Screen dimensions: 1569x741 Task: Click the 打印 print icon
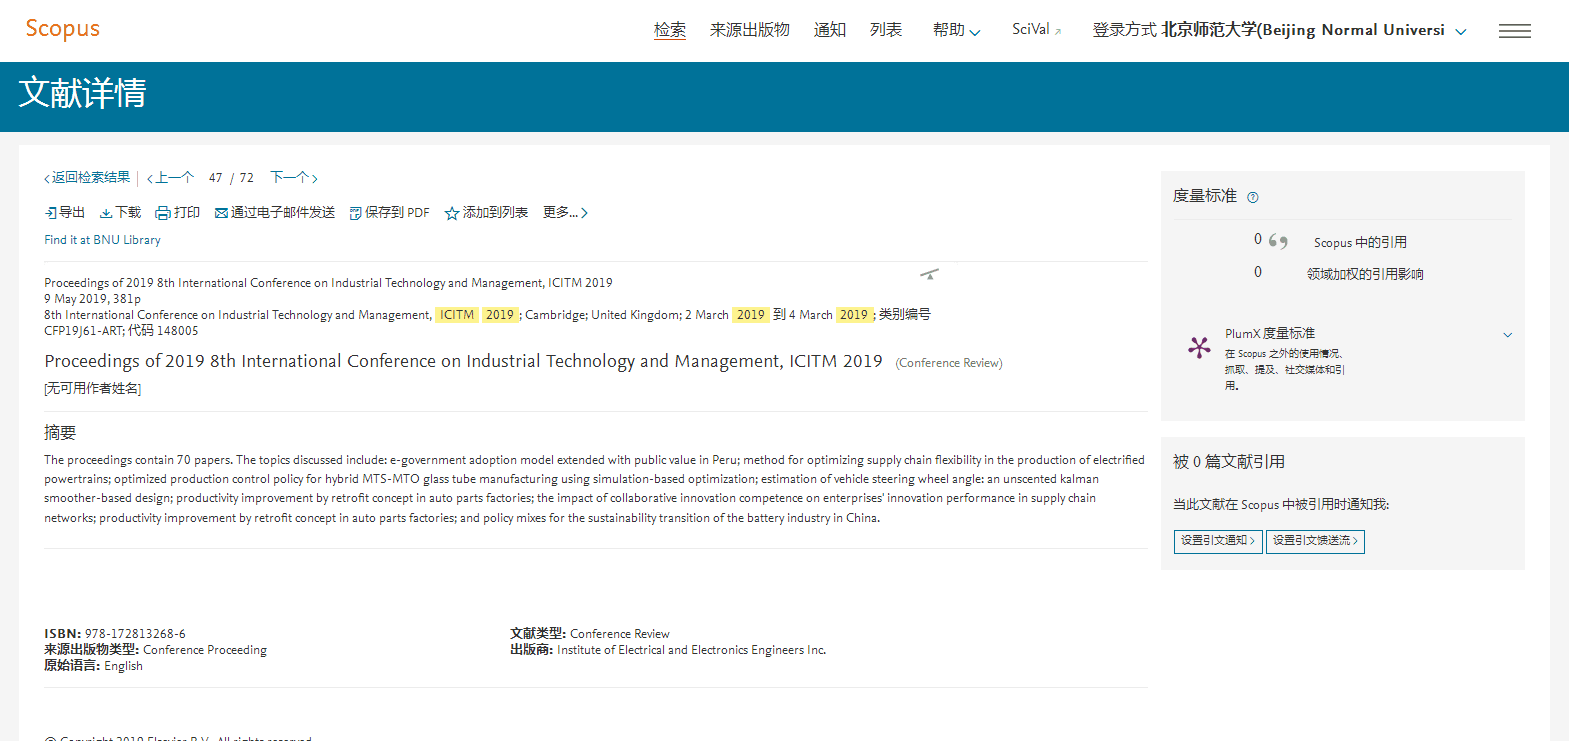click(163, 213)
